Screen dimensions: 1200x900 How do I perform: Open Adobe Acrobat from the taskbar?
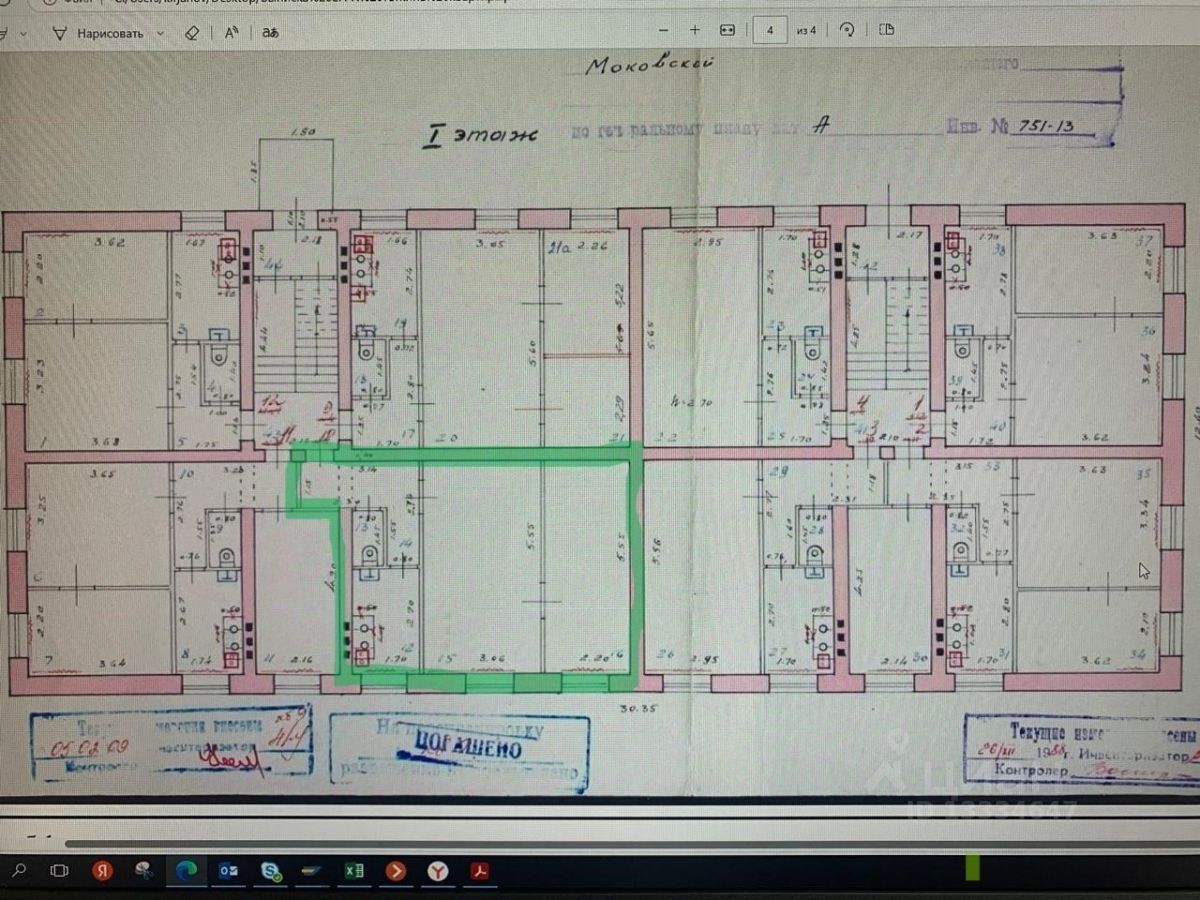481,871
